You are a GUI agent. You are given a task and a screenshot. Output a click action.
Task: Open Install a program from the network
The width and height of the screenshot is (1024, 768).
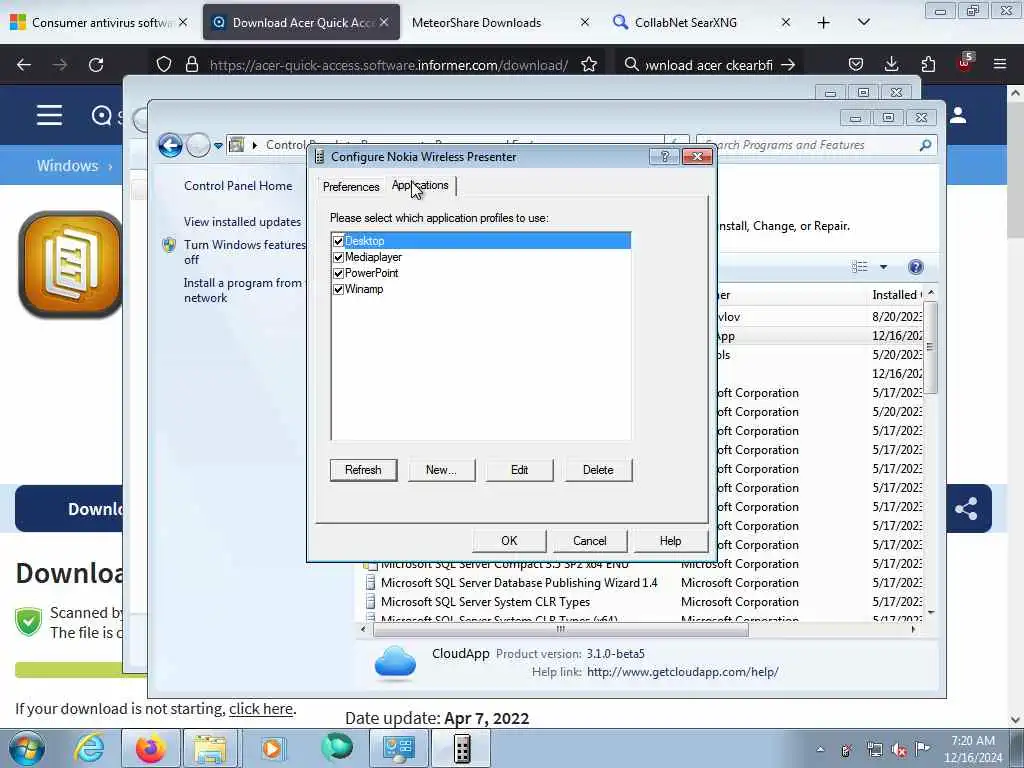(242, 290)
